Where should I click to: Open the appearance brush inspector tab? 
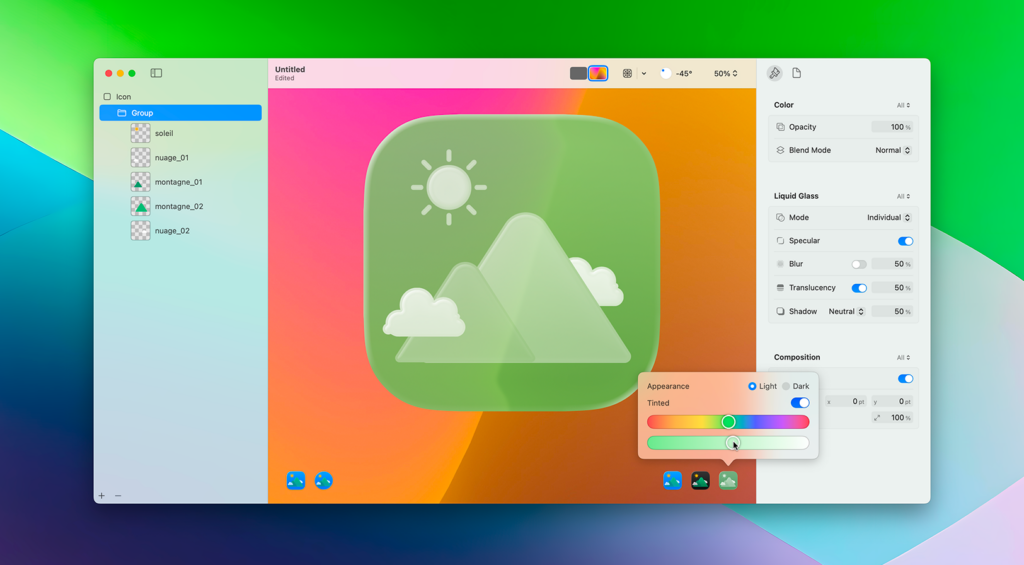[x=775, y=73]
